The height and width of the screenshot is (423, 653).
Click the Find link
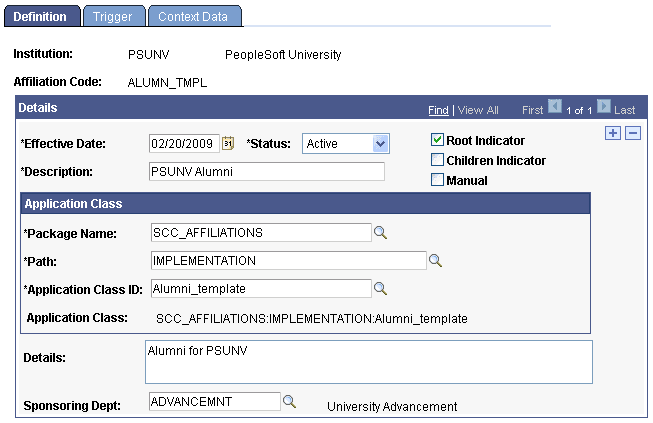pos(438,109)
